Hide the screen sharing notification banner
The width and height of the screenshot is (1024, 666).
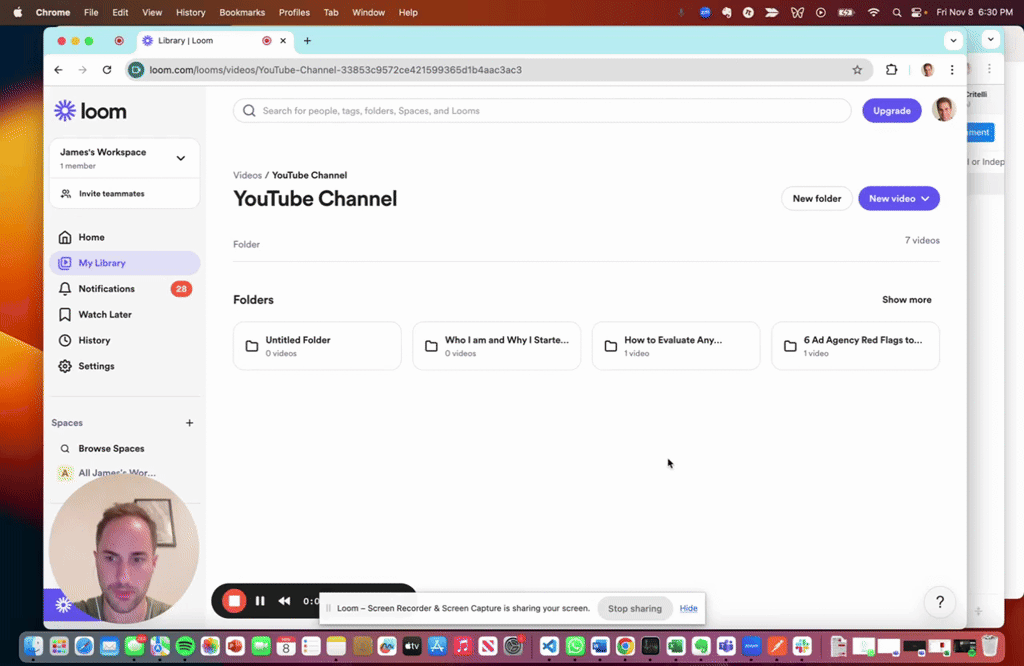[688, 608]
